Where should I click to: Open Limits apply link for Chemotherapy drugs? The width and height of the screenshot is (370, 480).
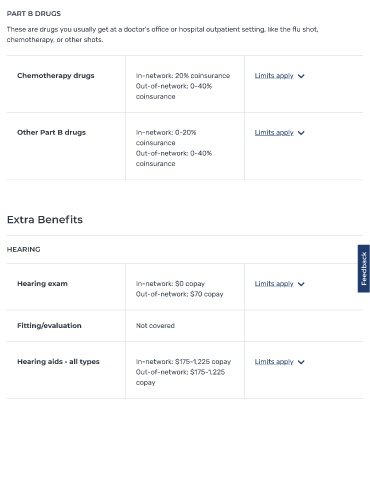[x=274, y=76]
